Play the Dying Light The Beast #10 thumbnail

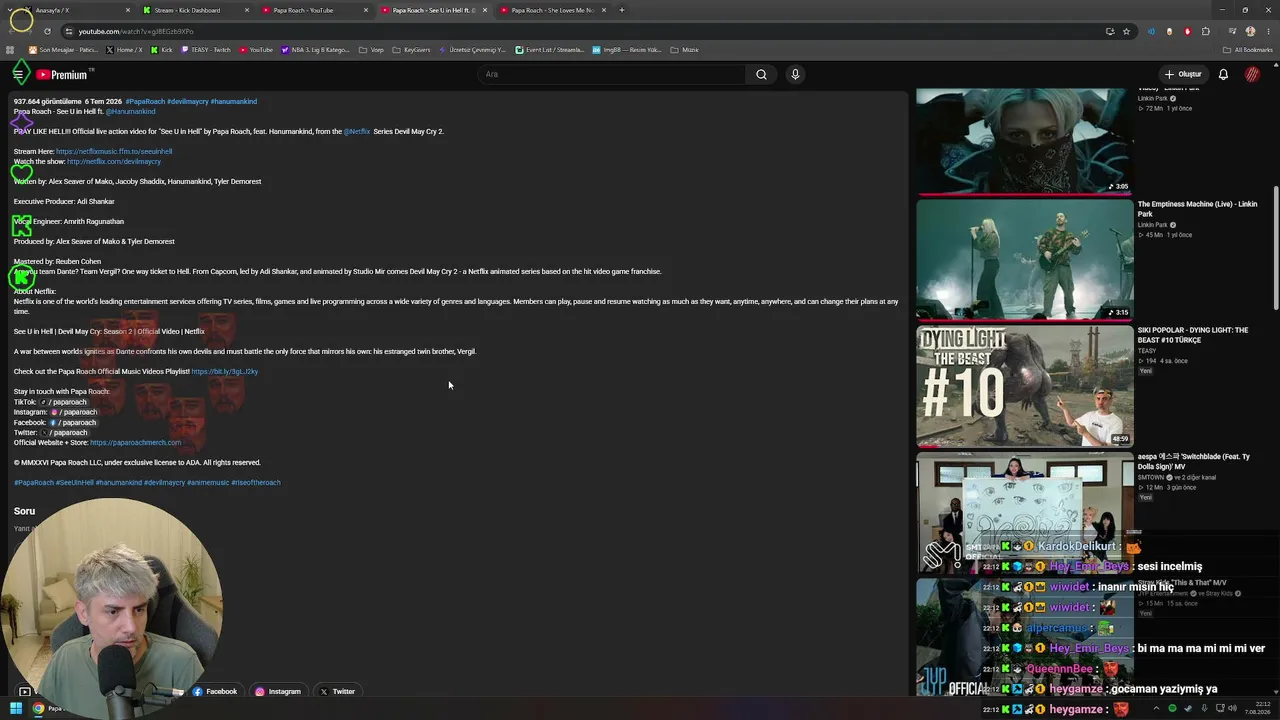pos(1025,386)
